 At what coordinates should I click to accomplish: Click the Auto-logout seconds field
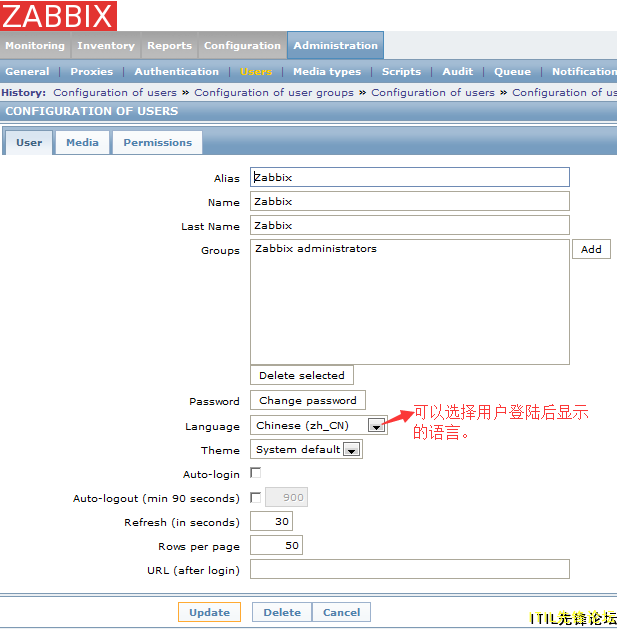pyautogui.click(x=286, y=497)
